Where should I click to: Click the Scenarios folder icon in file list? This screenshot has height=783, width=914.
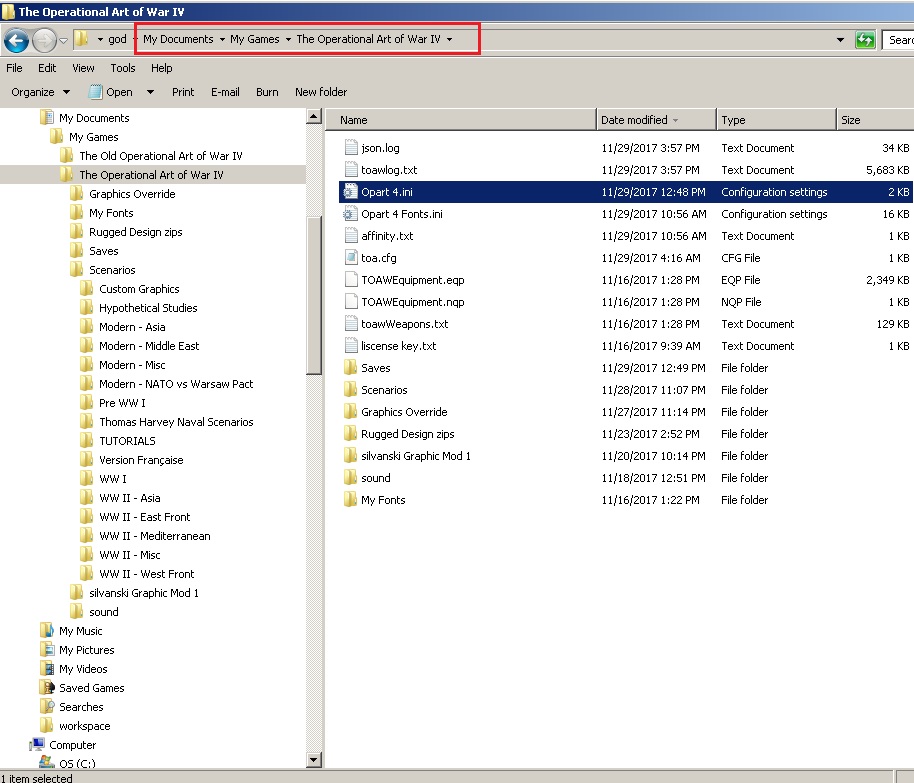(x=350, y=390)
